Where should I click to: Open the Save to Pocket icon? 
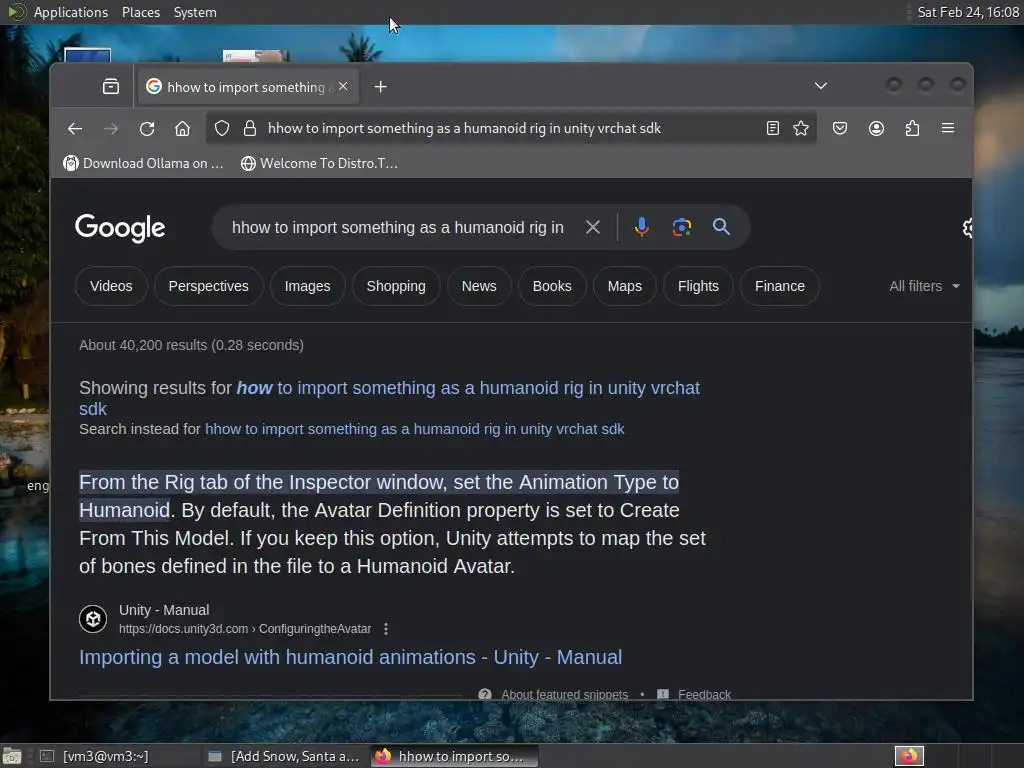pos(840,128)
